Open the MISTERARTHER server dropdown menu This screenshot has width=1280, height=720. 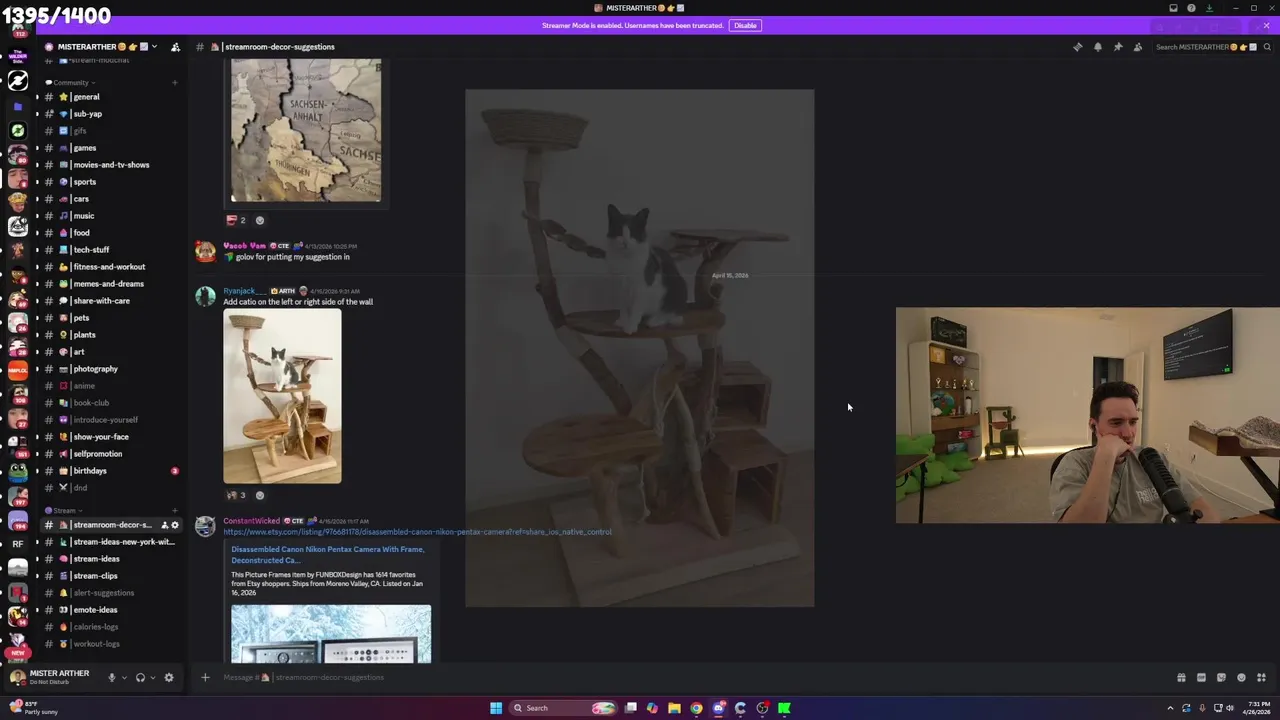point(100,47)
